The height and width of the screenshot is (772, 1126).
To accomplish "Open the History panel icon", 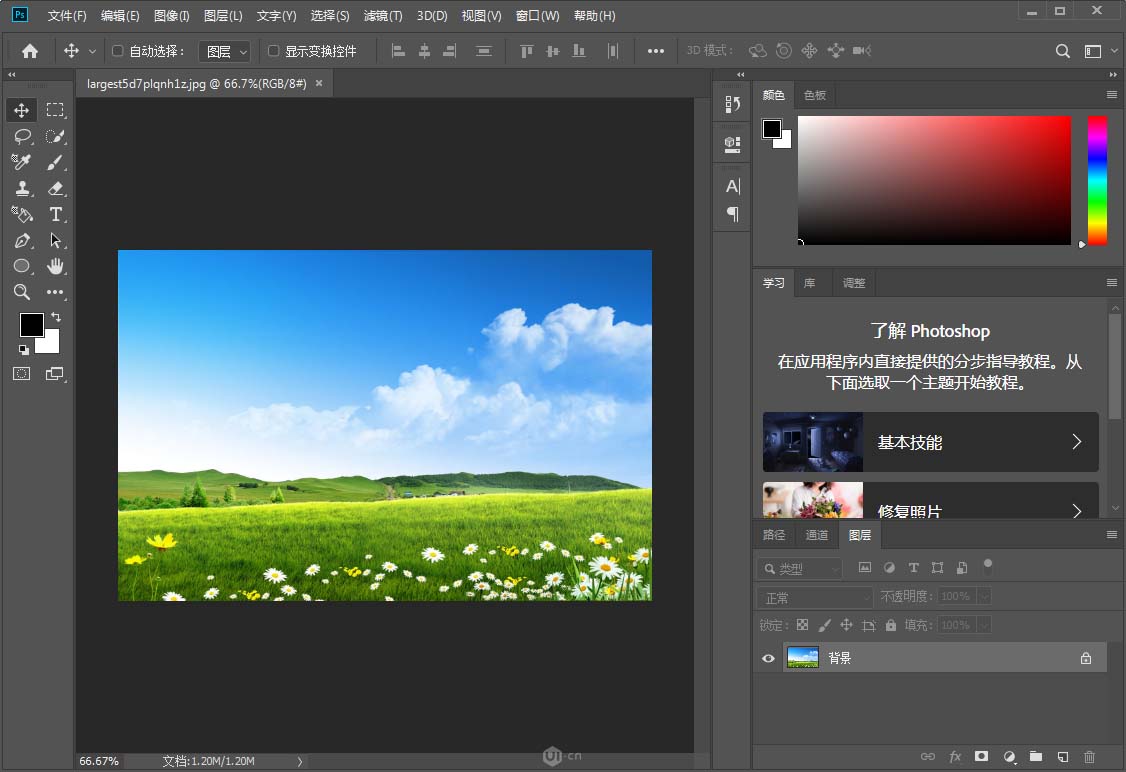I will pyautogui.click(x=732, y=105).
